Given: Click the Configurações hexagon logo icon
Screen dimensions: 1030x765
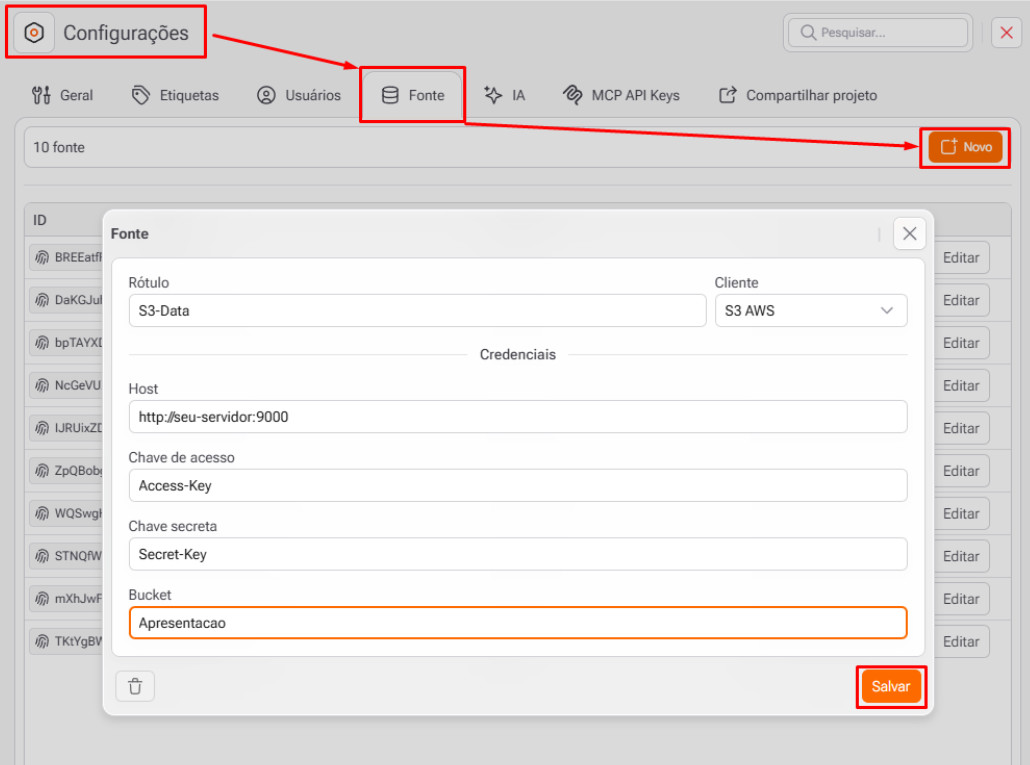Looking at the screenshot, I should pos(34,33).
